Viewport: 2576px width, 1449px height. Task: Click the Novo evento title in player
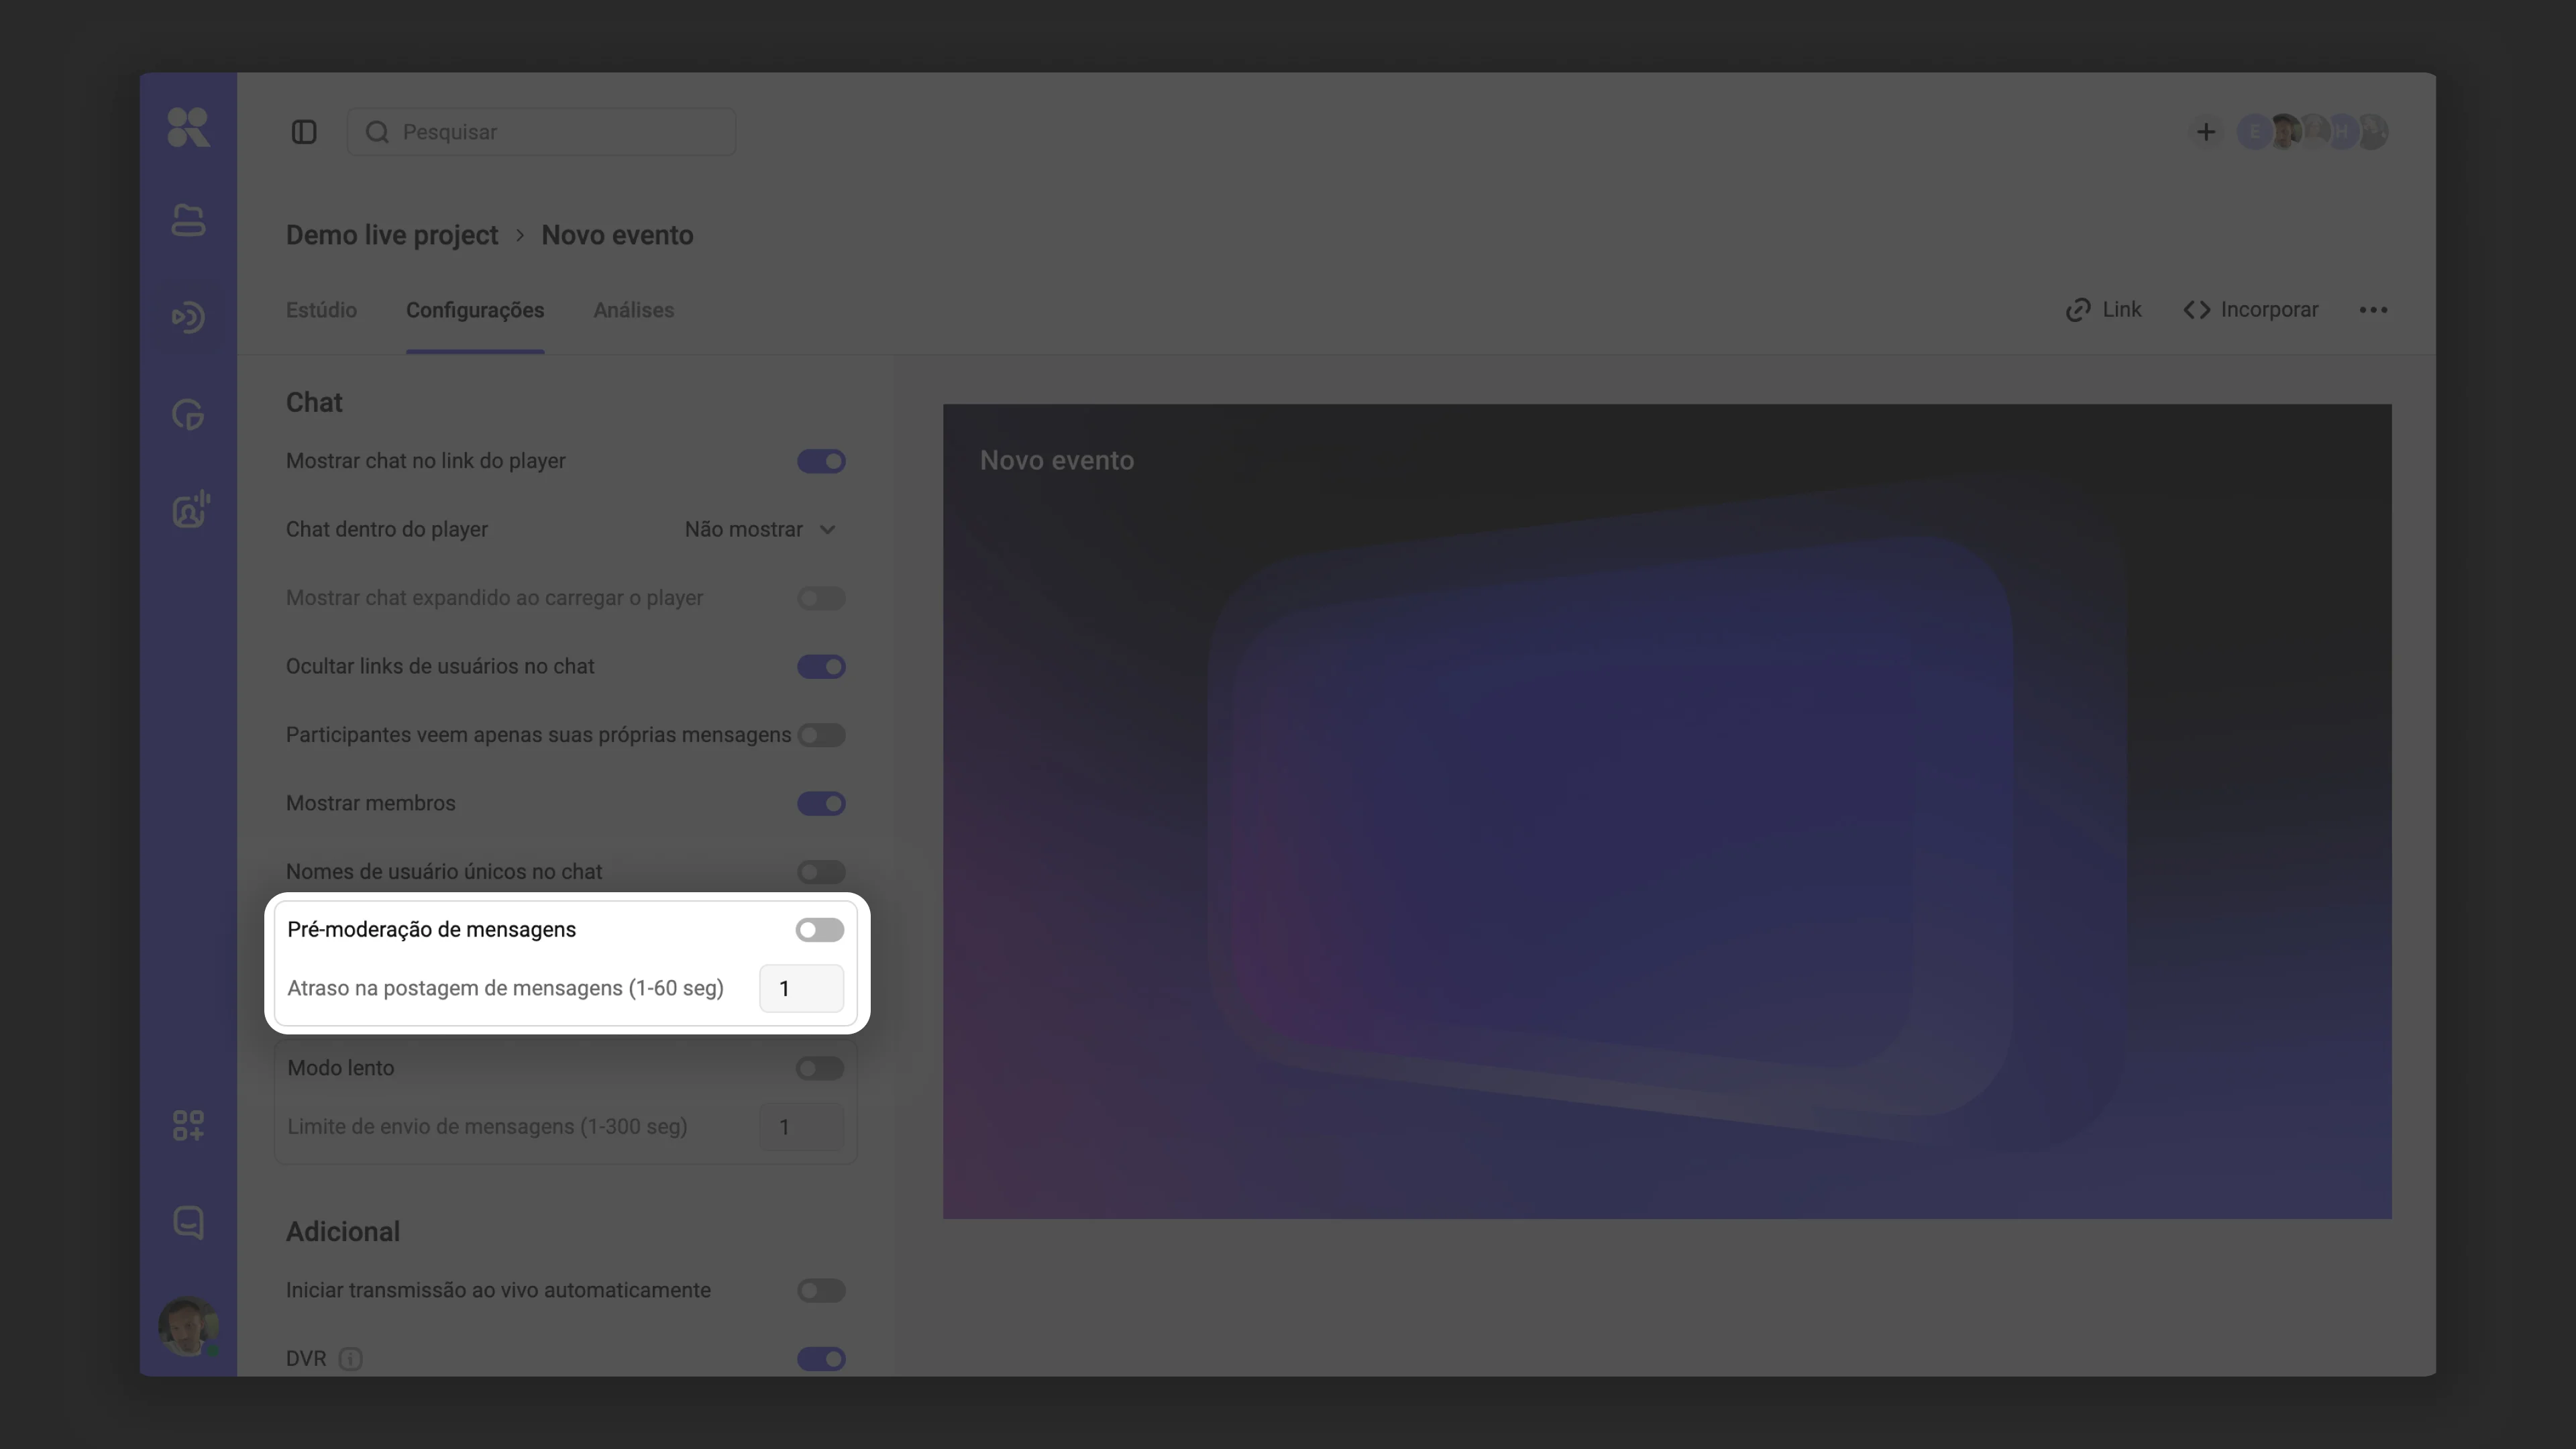tap(1057, 461)
